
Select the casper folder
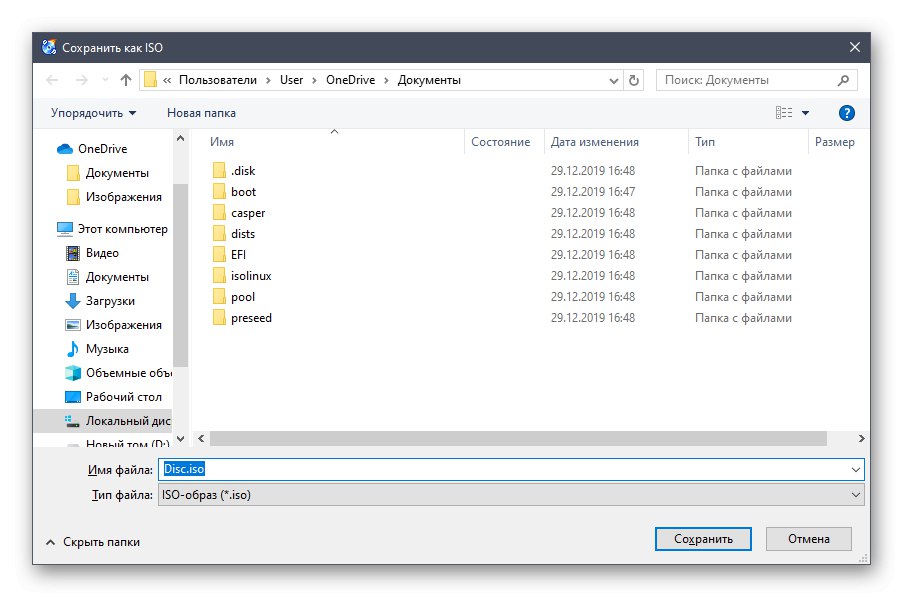pos(248,212)
